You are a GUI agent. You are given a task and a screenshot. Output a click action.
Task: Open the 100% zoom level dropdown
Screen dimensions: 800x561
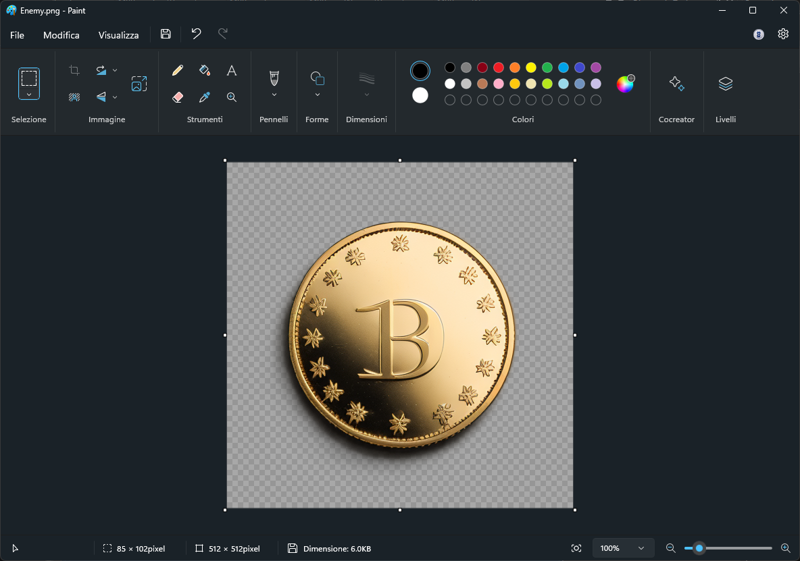pos(623,548)
